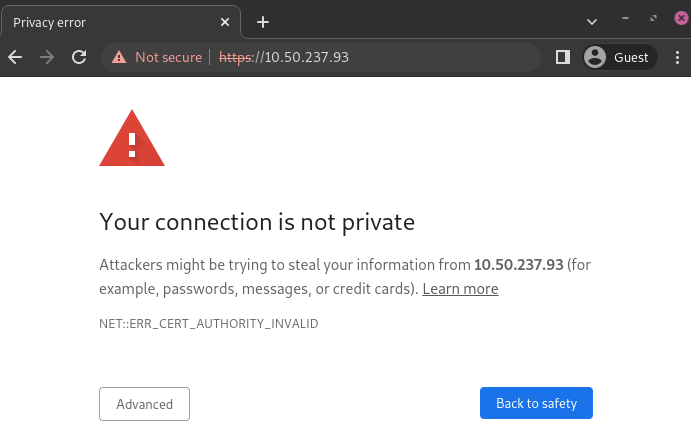The height and width of the screenshot is (434, 691).
Task: Minimize the browser window
Action: point(625,19)
